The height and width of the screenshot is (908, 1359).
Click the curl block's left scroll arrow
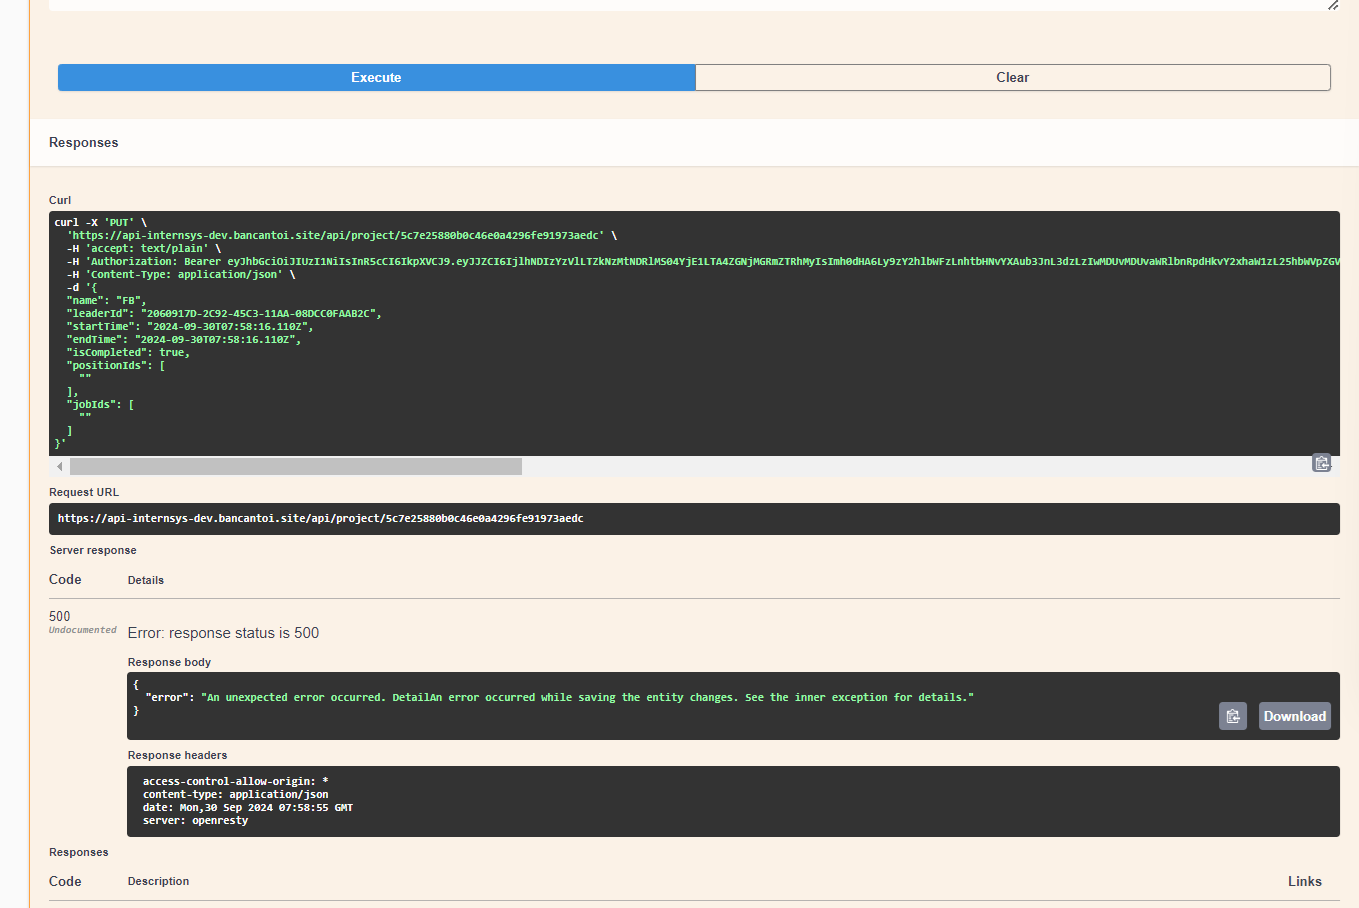(x=60, y=467)
